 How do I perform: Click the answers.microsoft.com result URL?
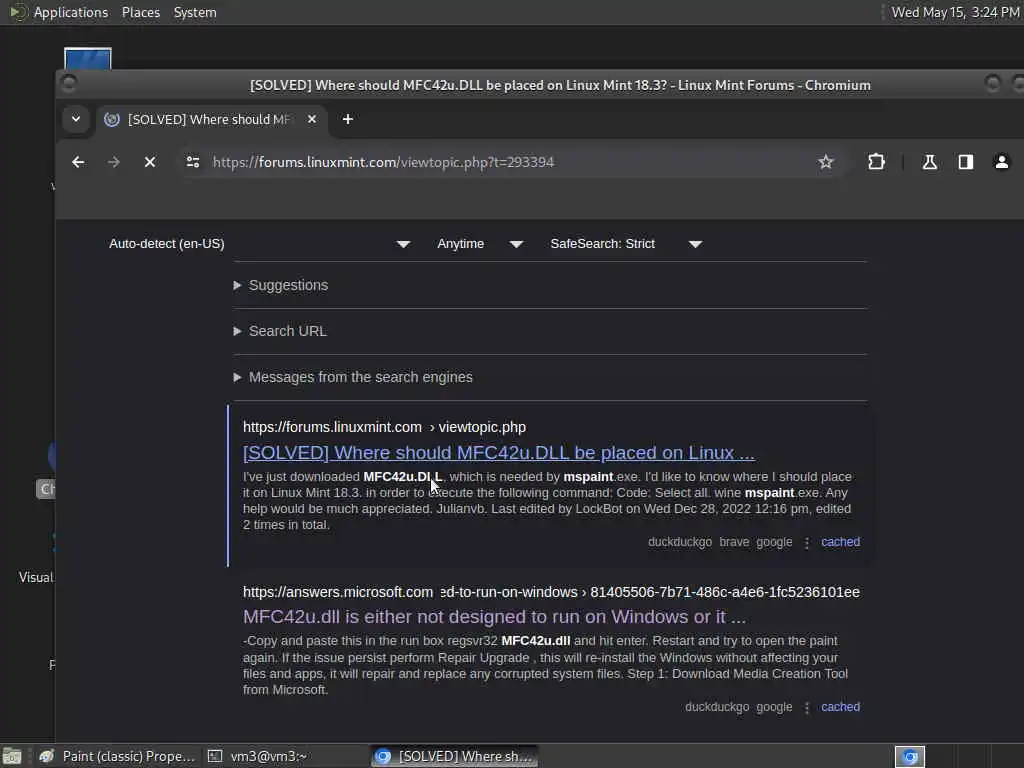[x=551, y=592]
